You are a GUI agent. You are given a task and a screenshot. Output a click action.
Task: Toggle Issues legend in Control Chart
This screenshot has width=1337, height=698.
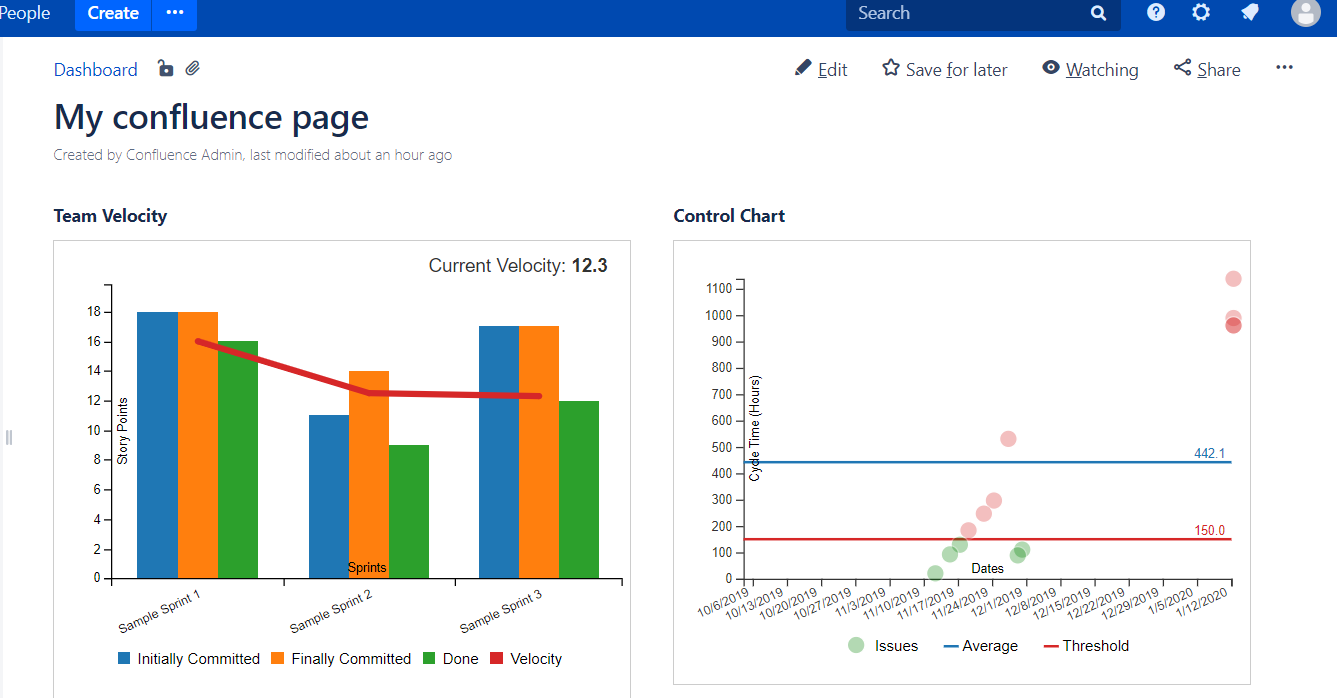tap(883, 646)
